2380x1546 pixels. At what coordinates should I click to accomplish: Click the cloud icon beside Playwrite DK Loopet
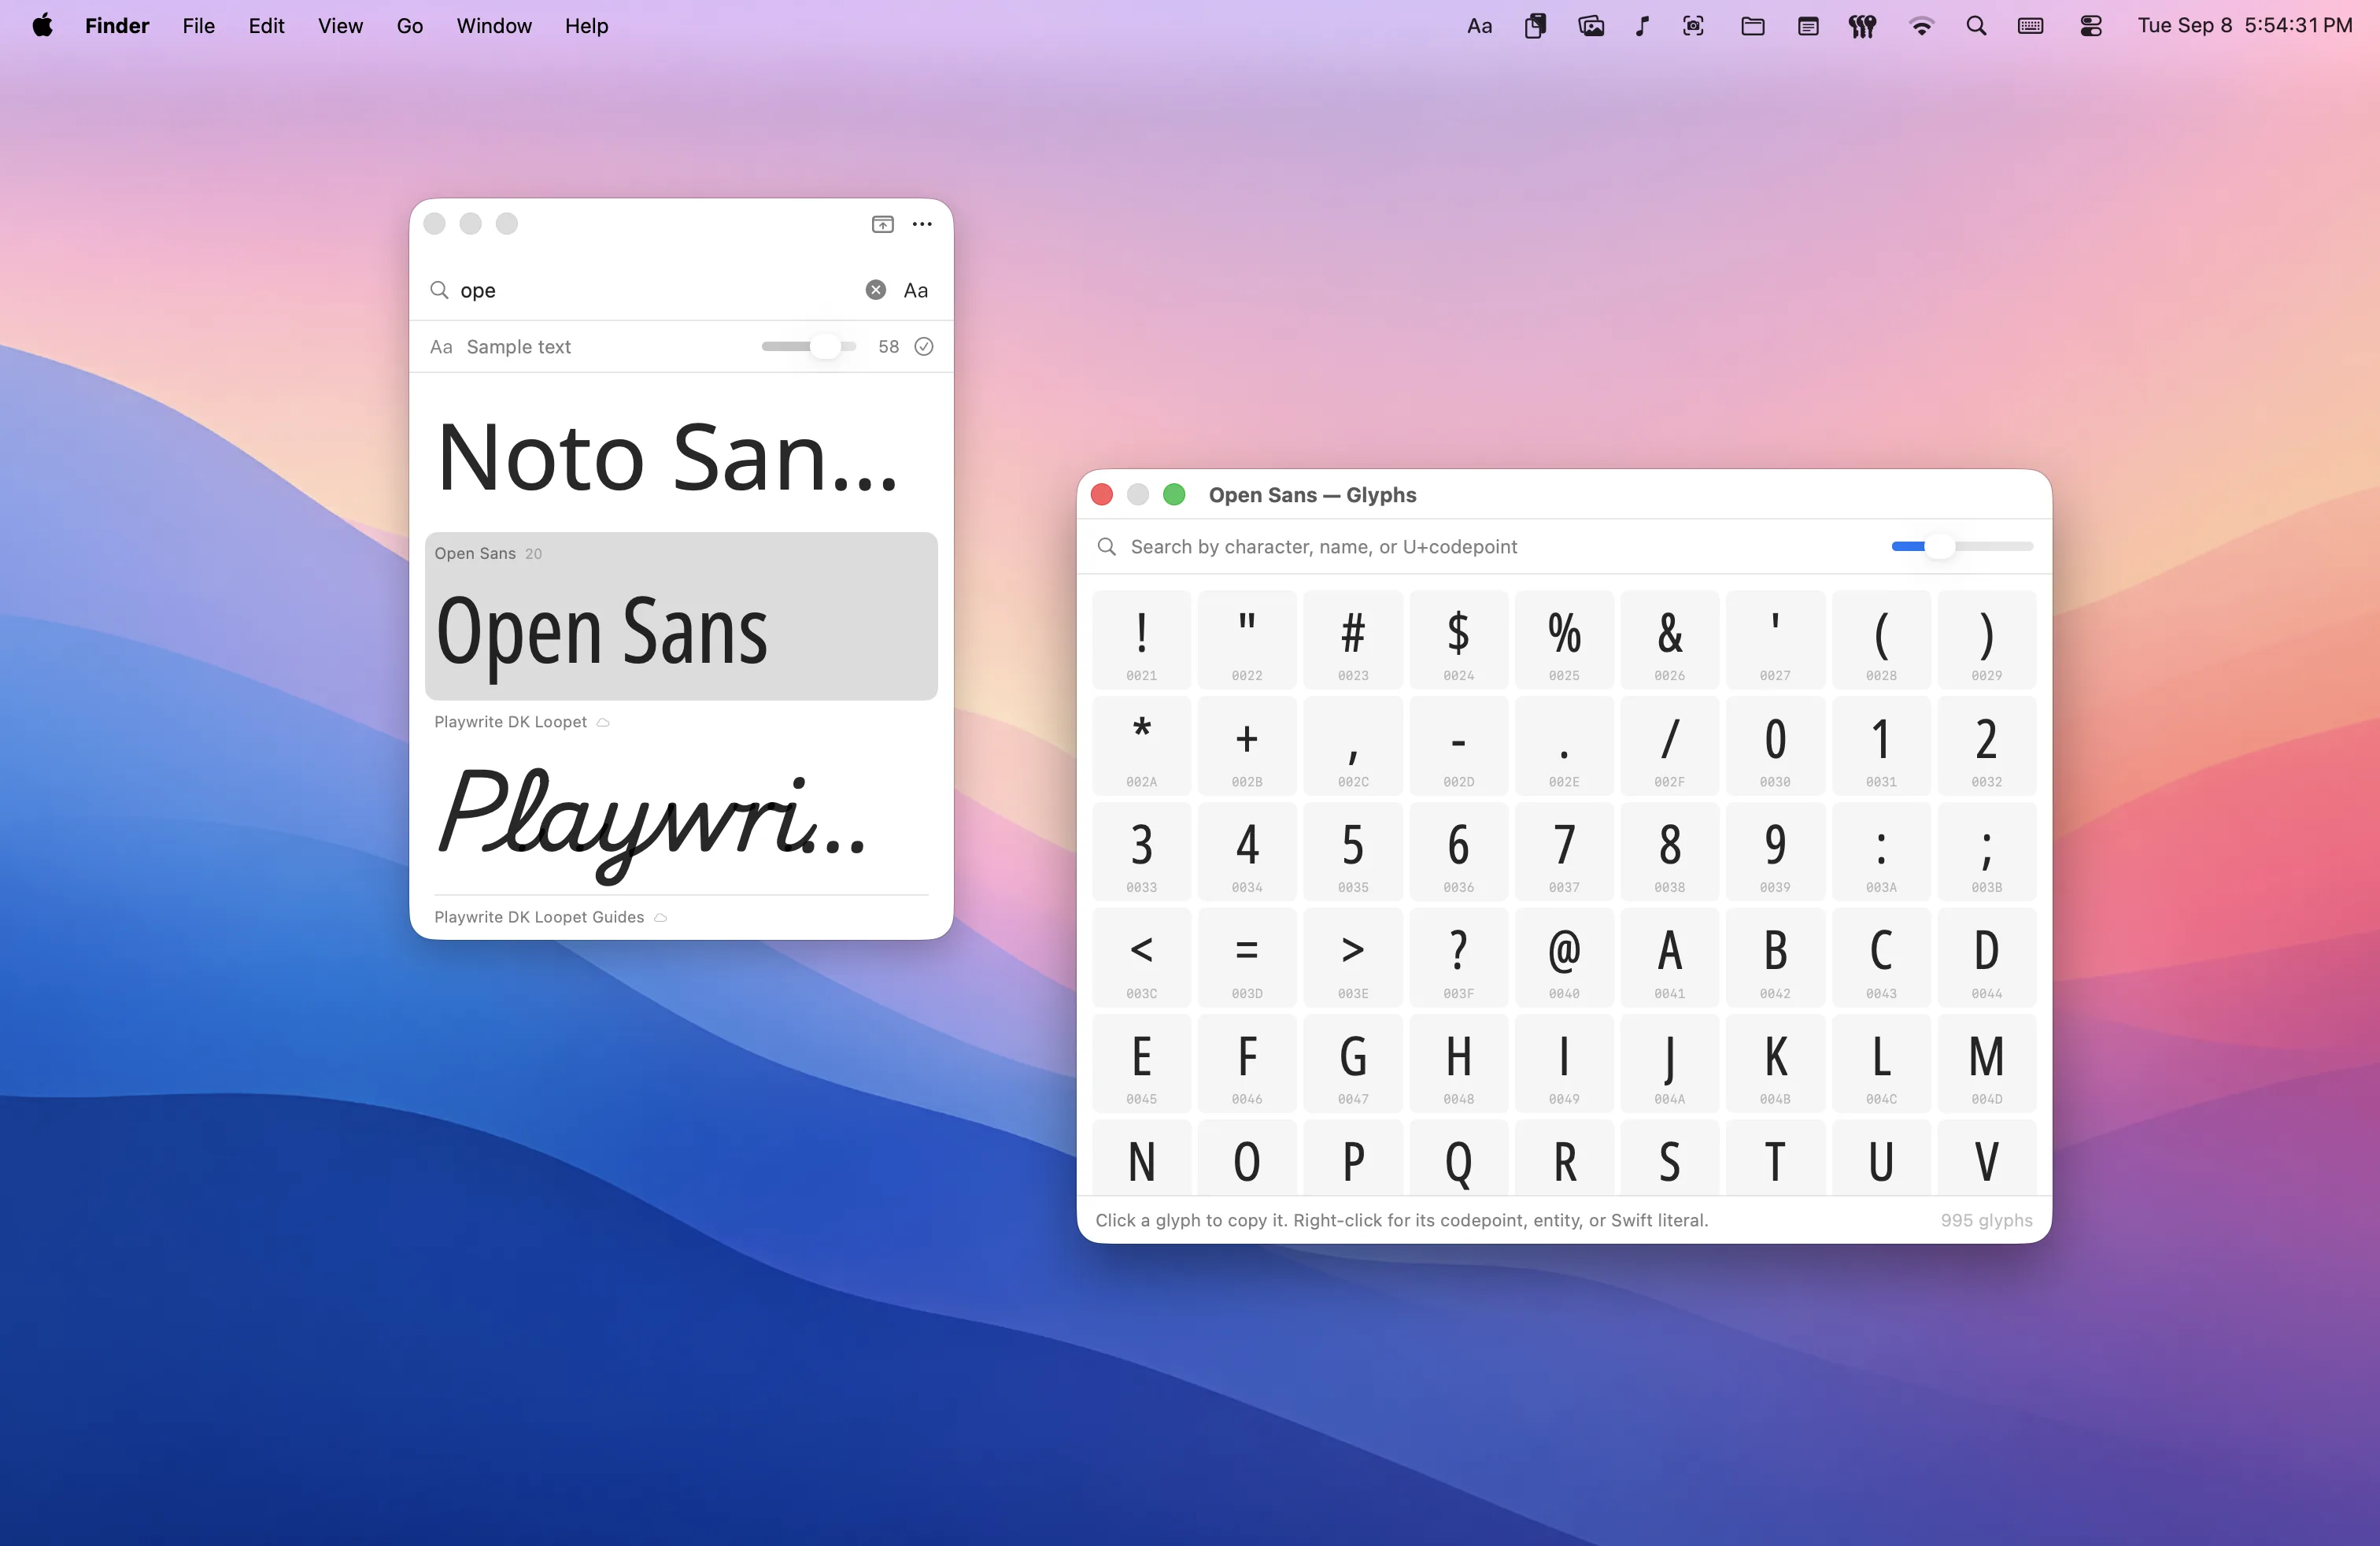[603, 722]
